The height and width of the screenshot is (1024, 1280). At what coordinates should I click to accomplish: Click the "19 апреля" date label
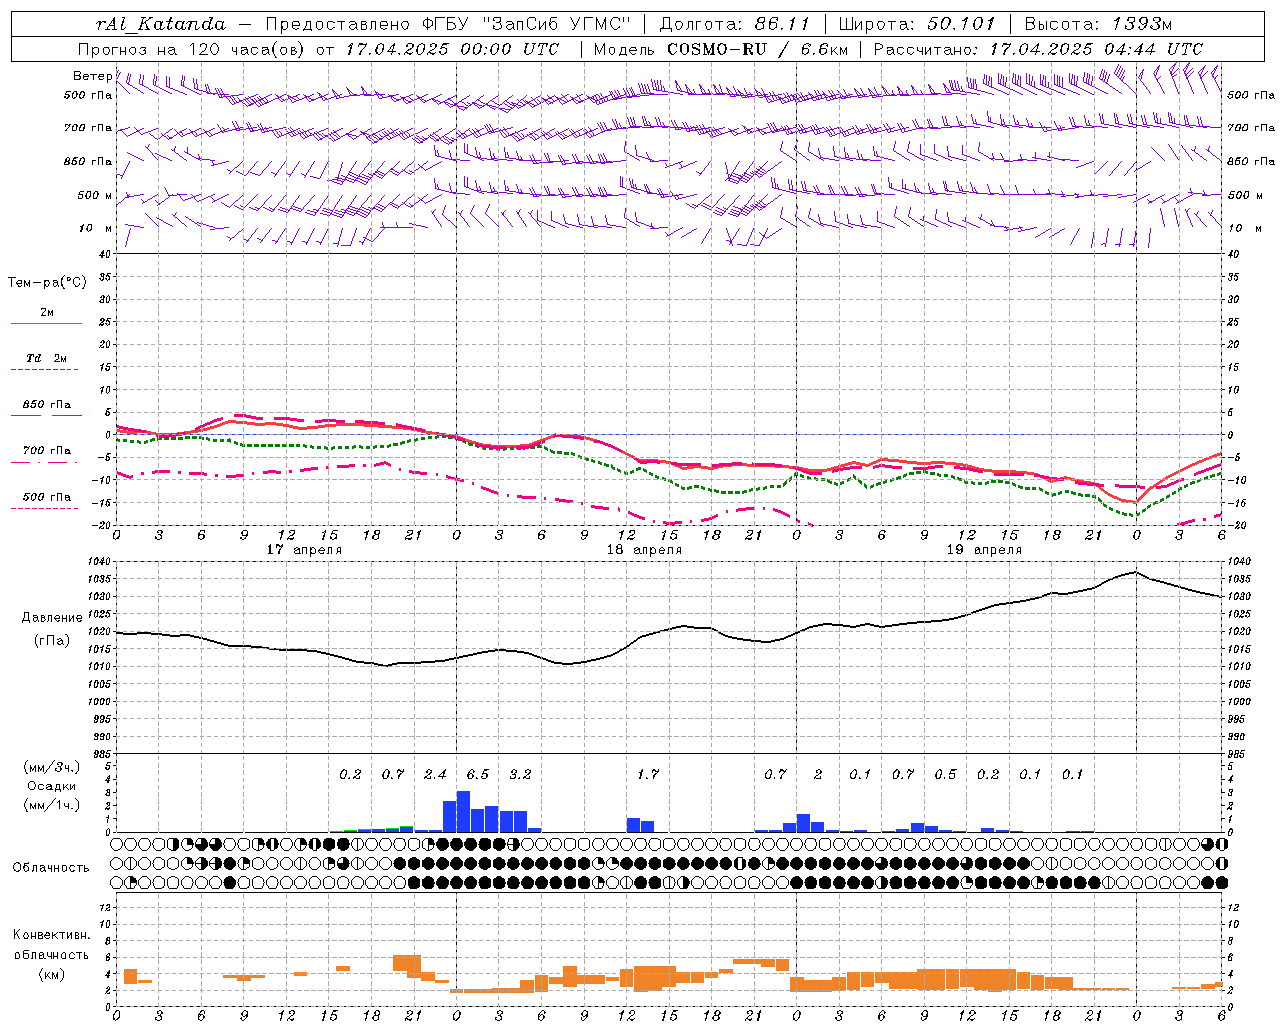984,550
